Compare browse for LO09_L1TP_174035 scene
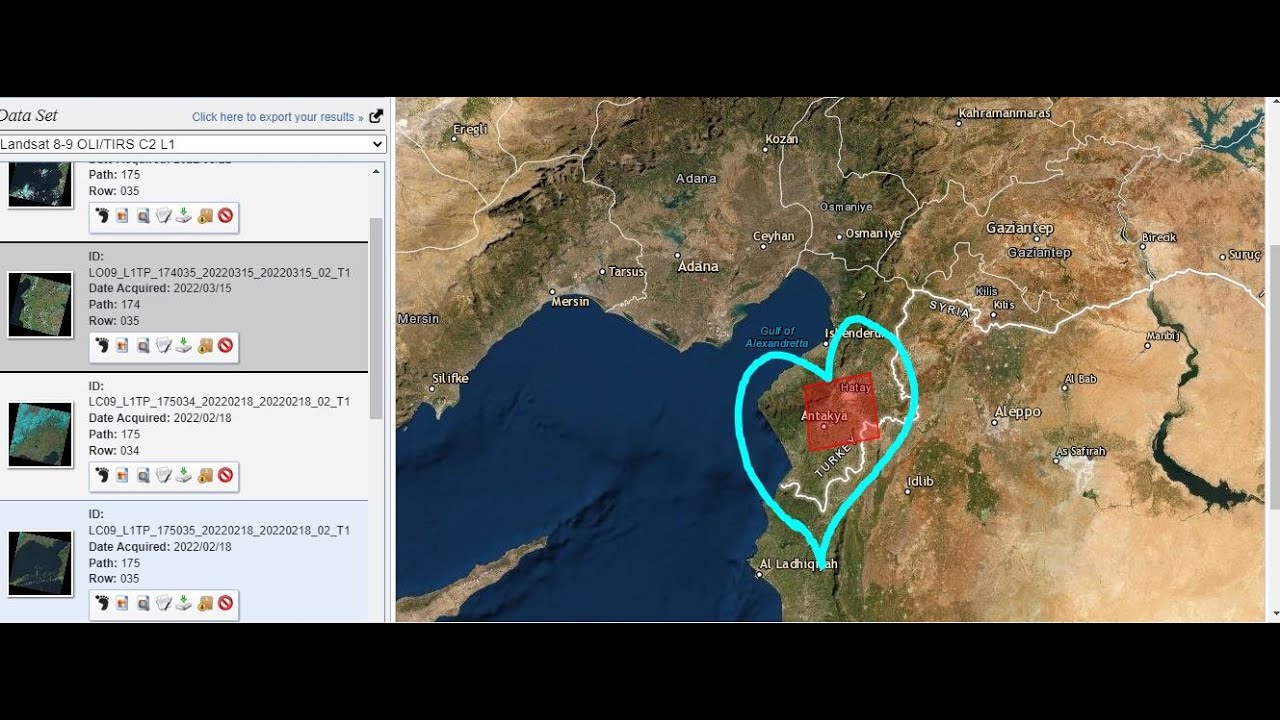This screenshot has height=720, width=1280. [x=143, y=346]
